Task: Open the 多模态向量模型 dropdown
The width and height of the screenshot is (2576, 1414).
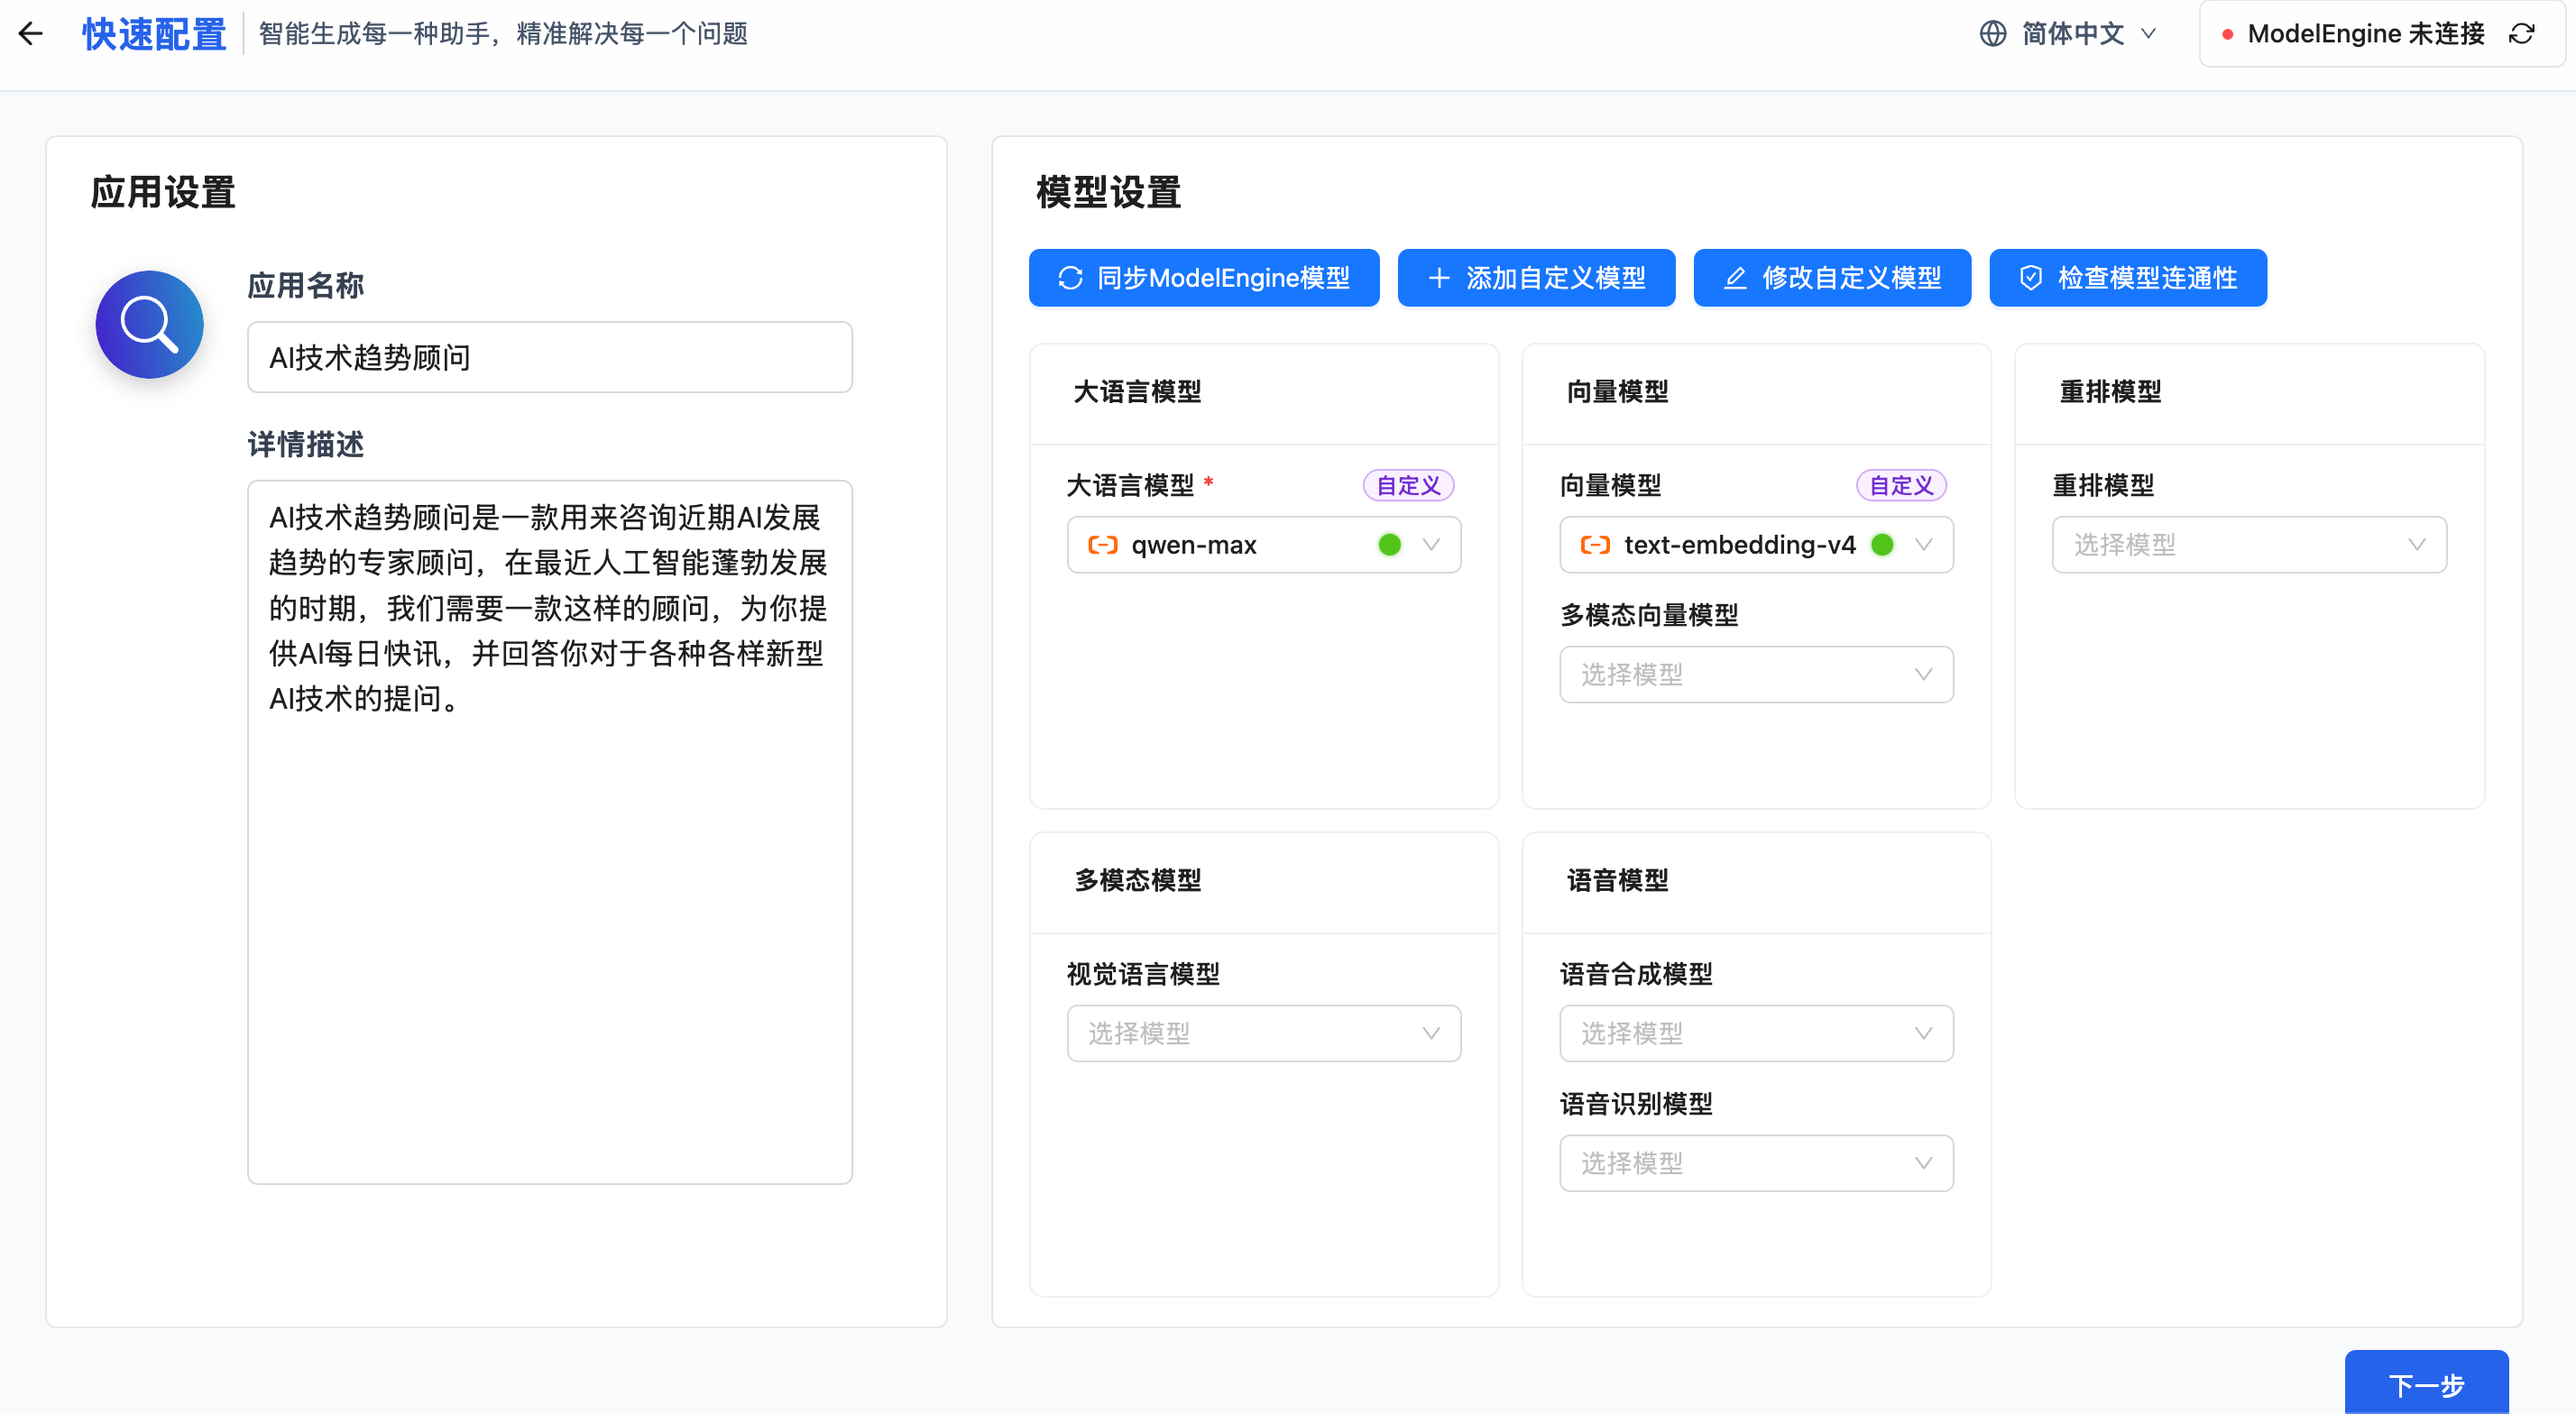Action: [x=1755, y=675]
